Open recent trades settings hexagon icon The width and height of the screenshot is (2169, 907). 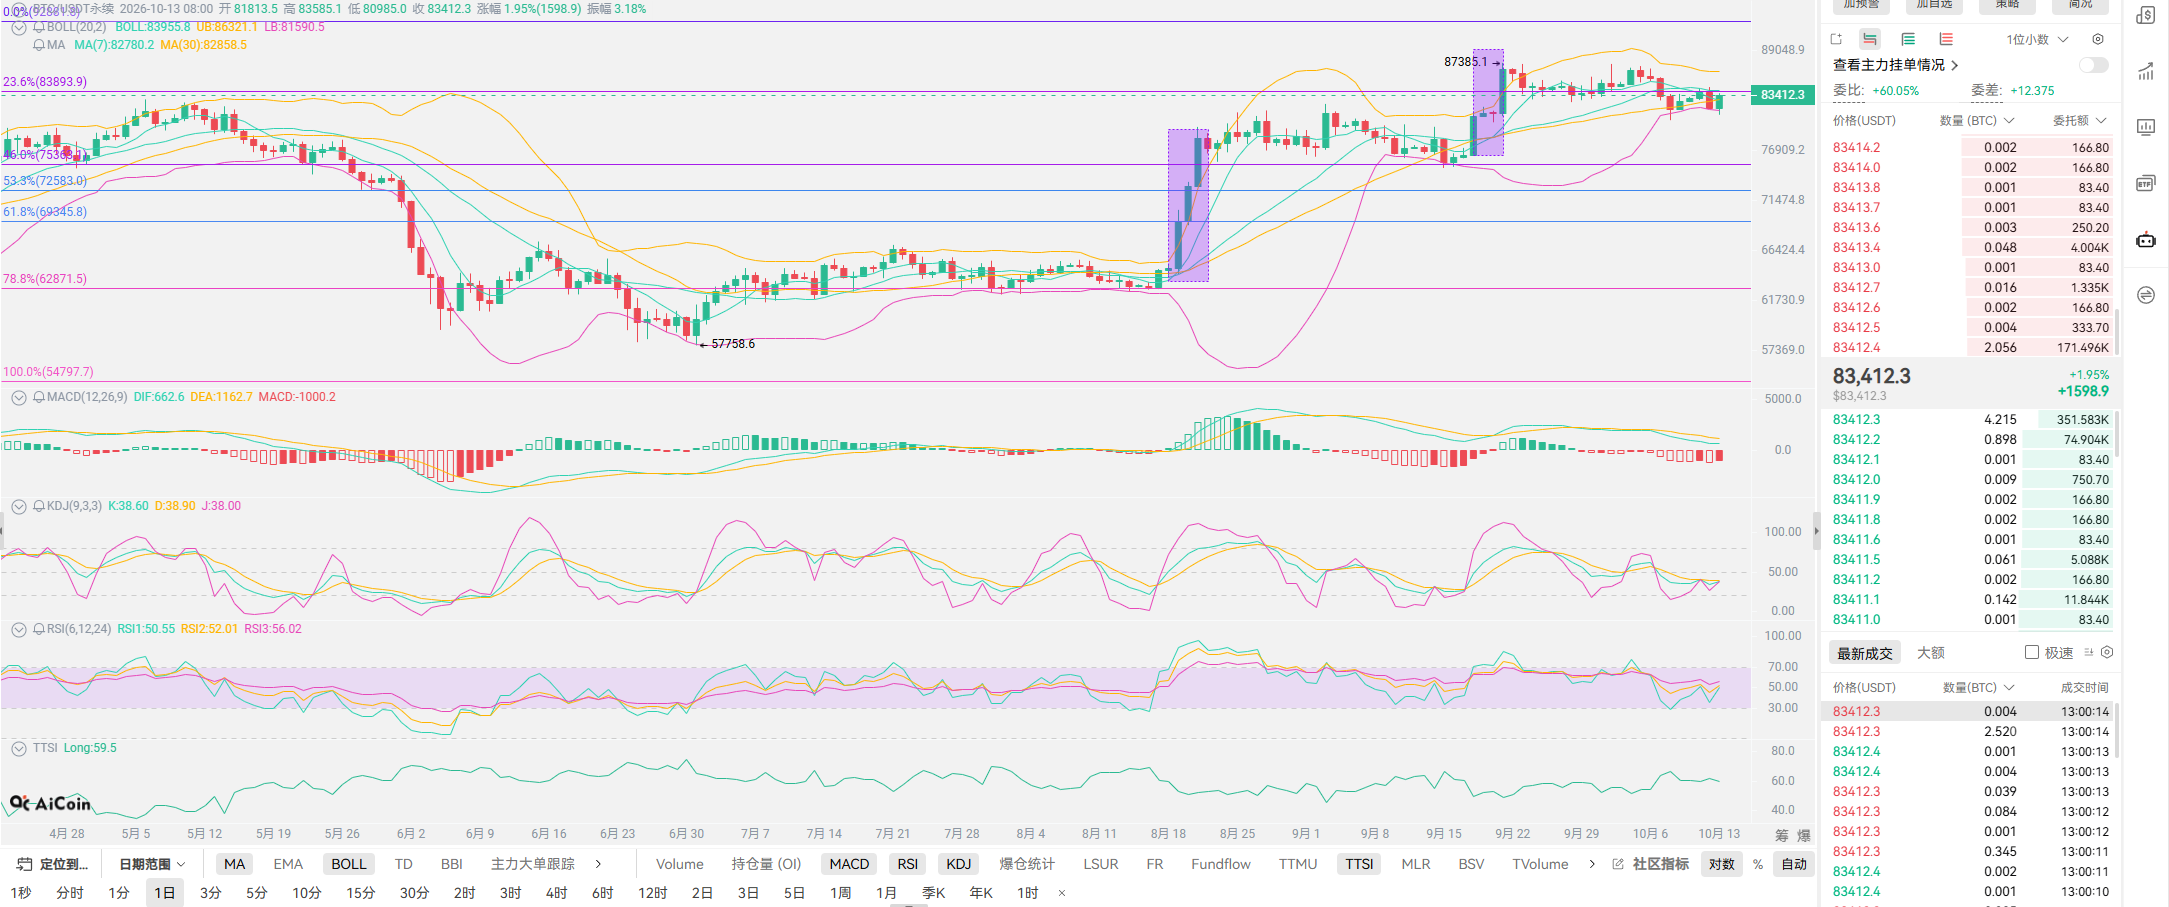tap(2107, 652)
